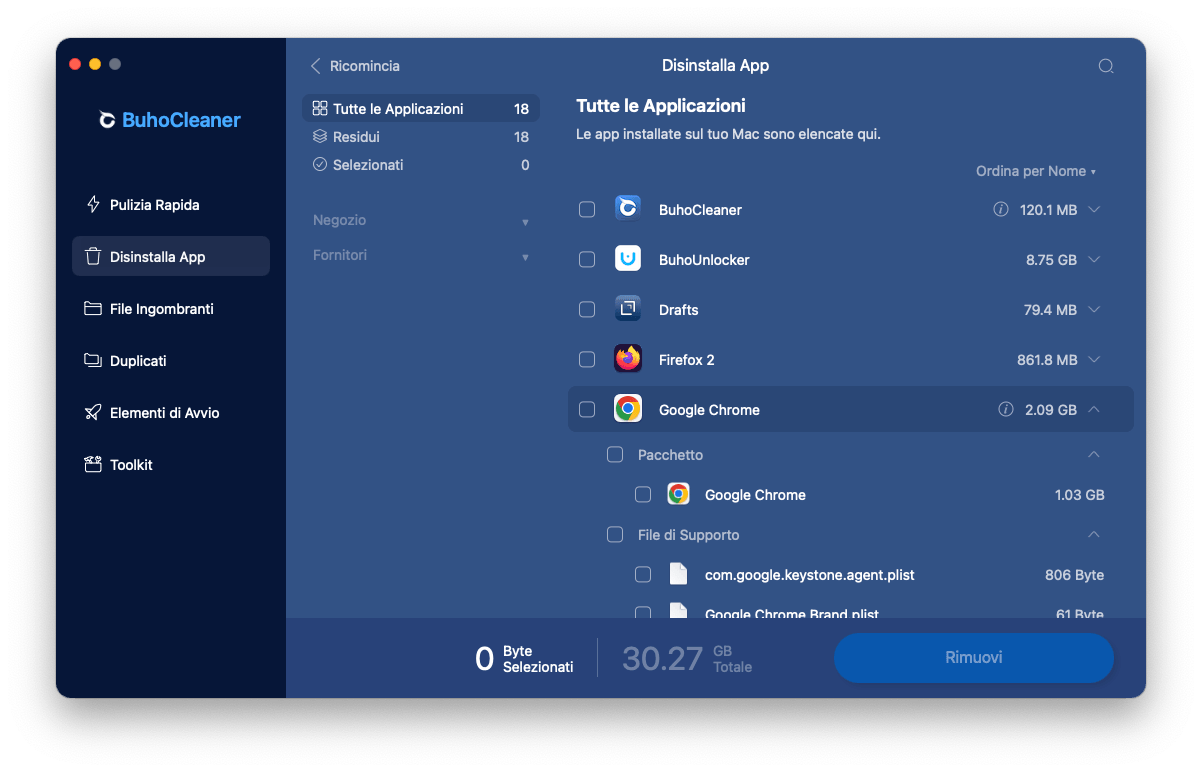
Task: Collapse the Google Chrome row chevron
Action: pos(1094,410)
